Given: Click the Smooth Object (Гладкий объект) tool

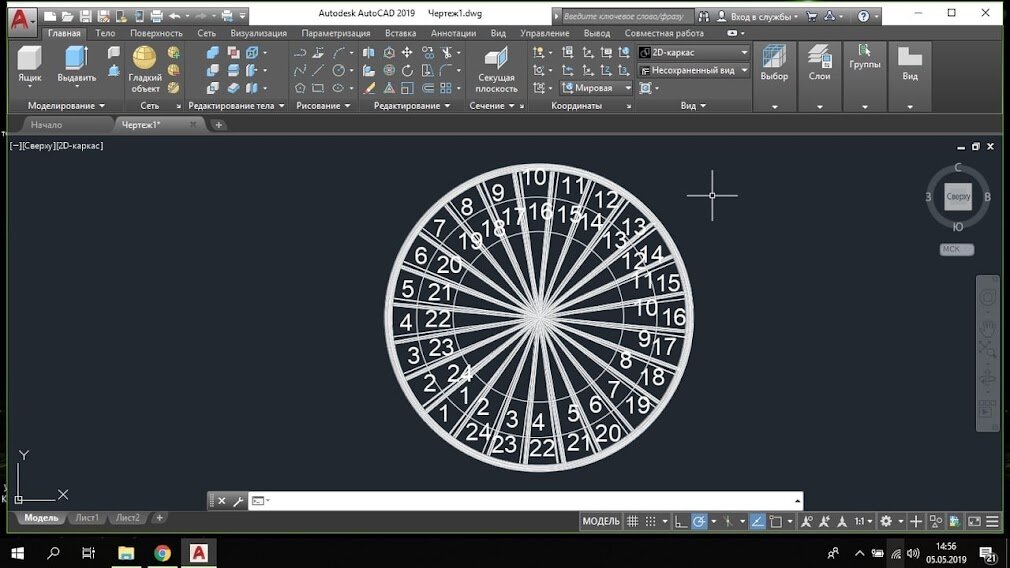Looking at the screenshot, I should (x=145, y=70).
